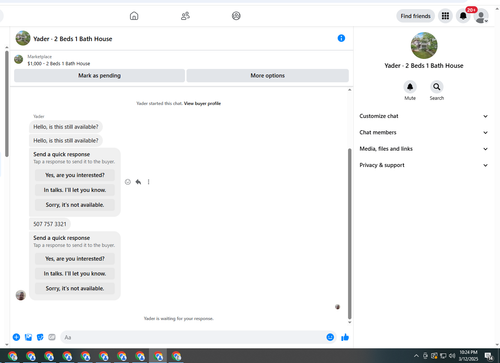
Task: Show hidden system tray icons chevron
Action: click(416, 356)
